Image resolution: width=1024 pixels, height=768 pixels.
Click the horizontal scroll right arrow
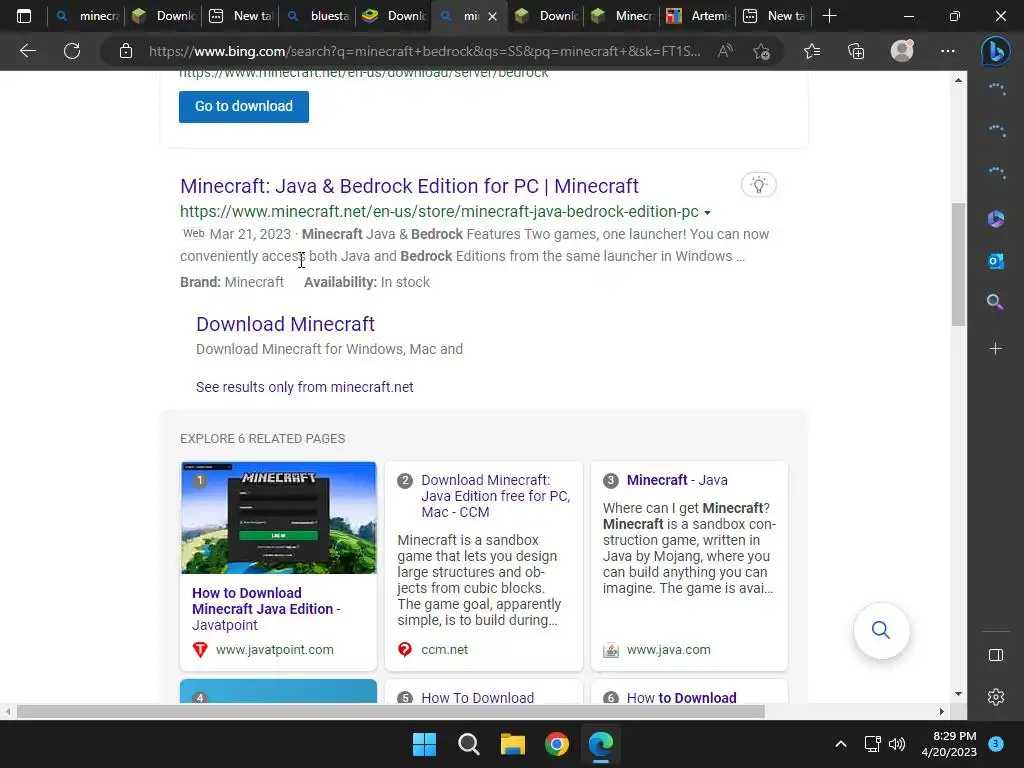point(942,711)
